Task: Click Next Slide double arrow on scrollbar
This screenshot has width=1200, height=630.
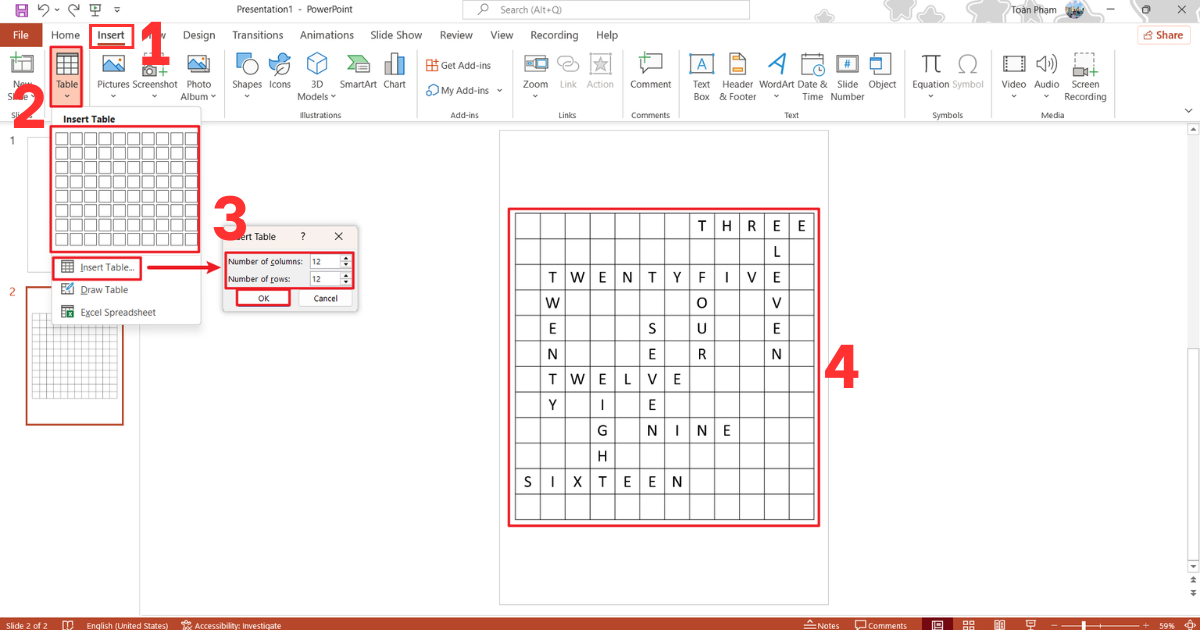Action: [x=1193, y=594]
